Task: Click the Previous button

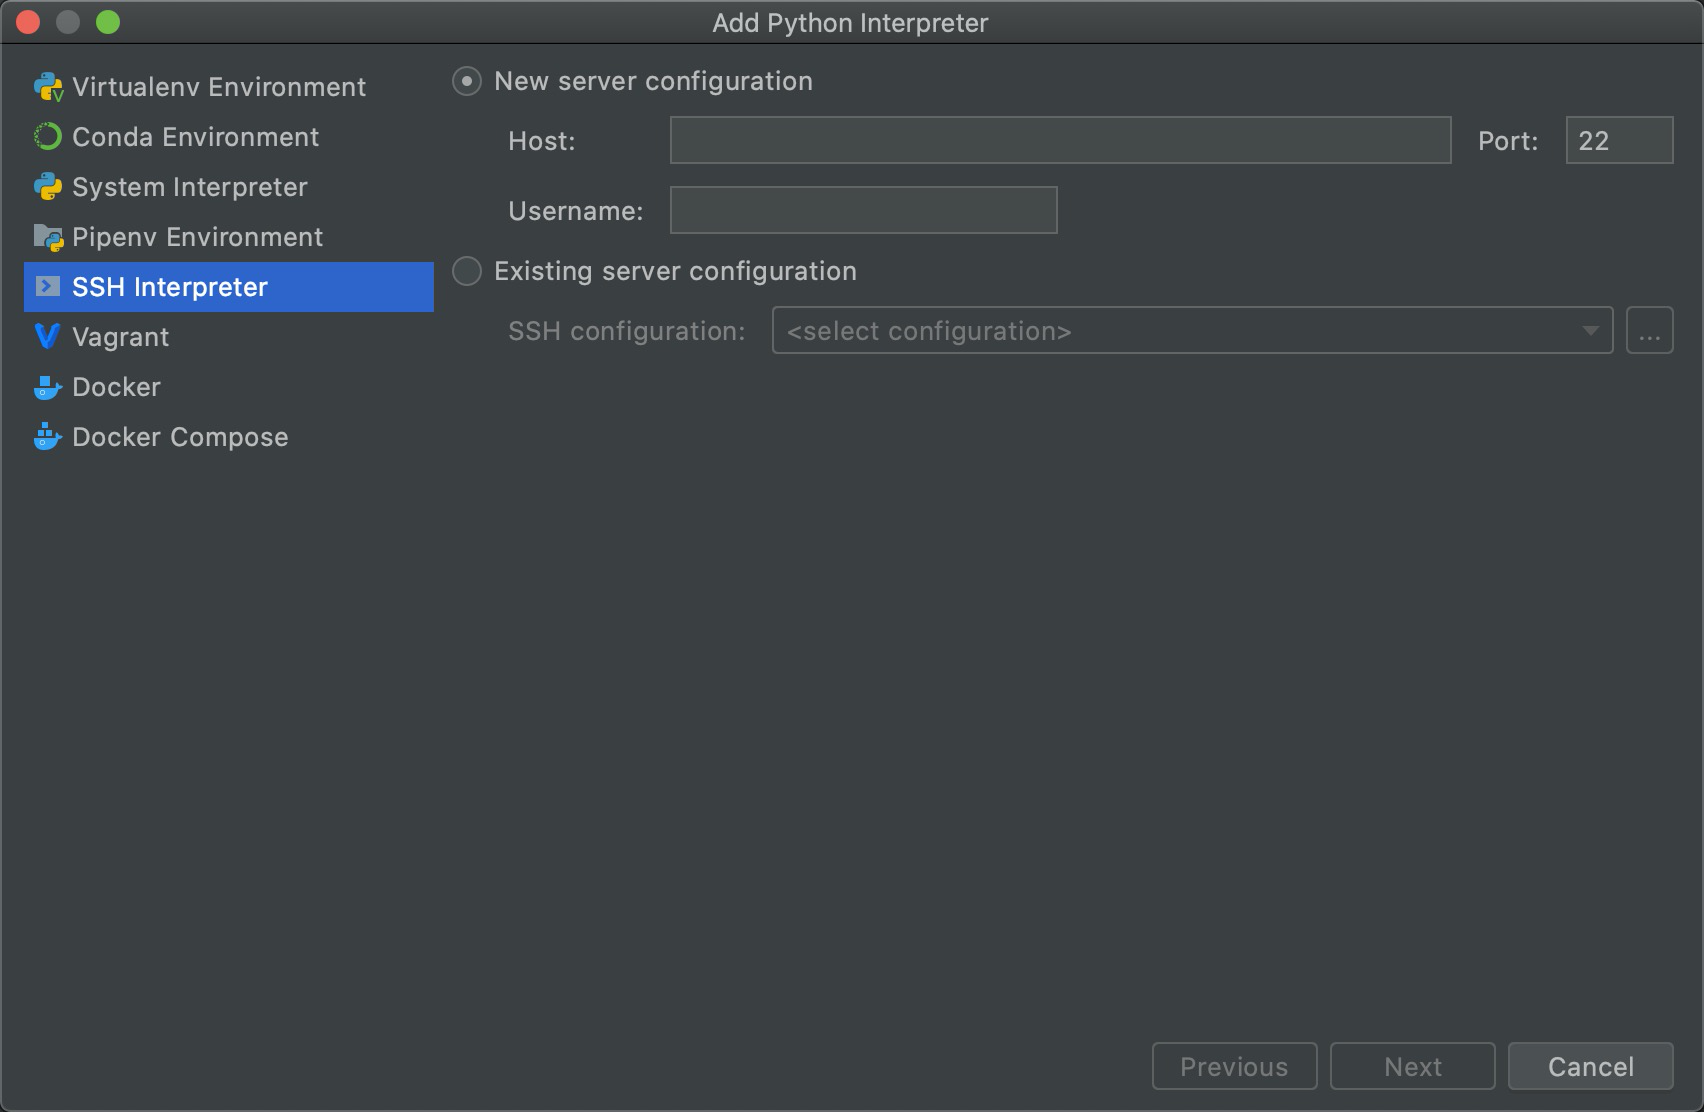Action: [x=1234, y=1066]
